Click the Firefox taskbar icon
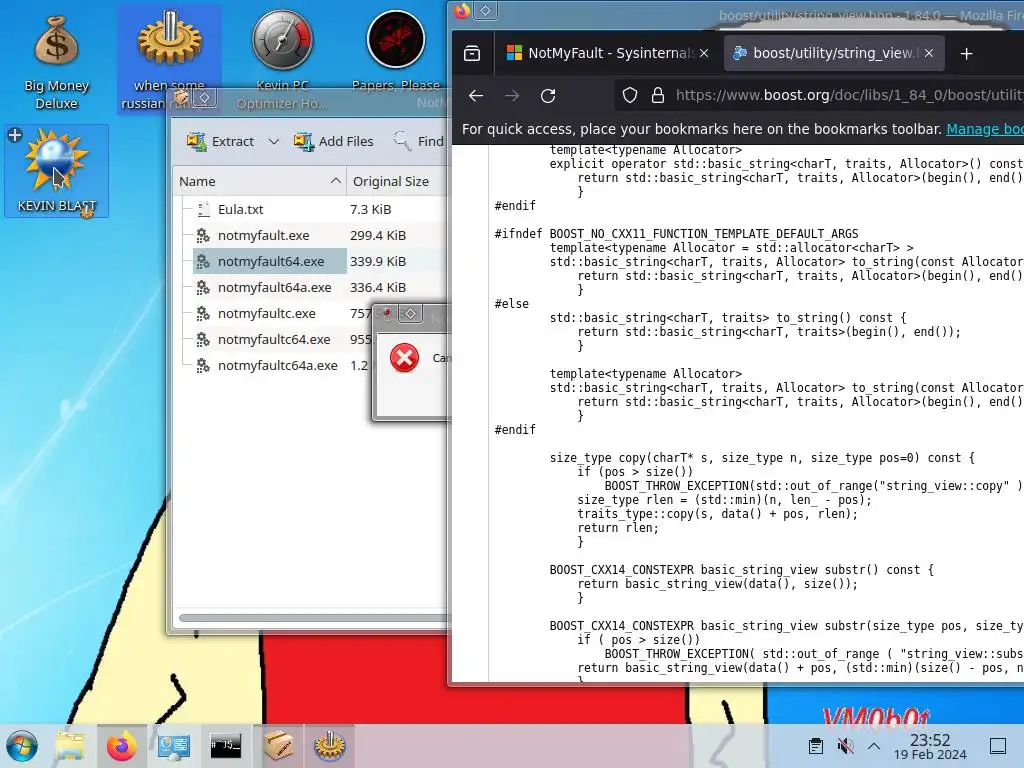 [x=122, y=746]
